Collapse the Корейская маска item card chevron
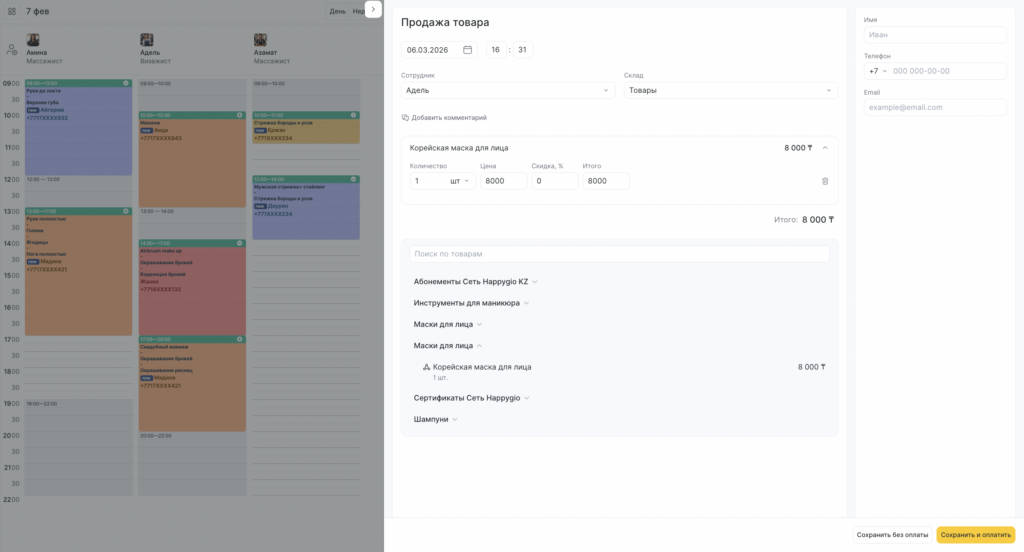This screenshot has width=1024, height=552. point(825,148)
